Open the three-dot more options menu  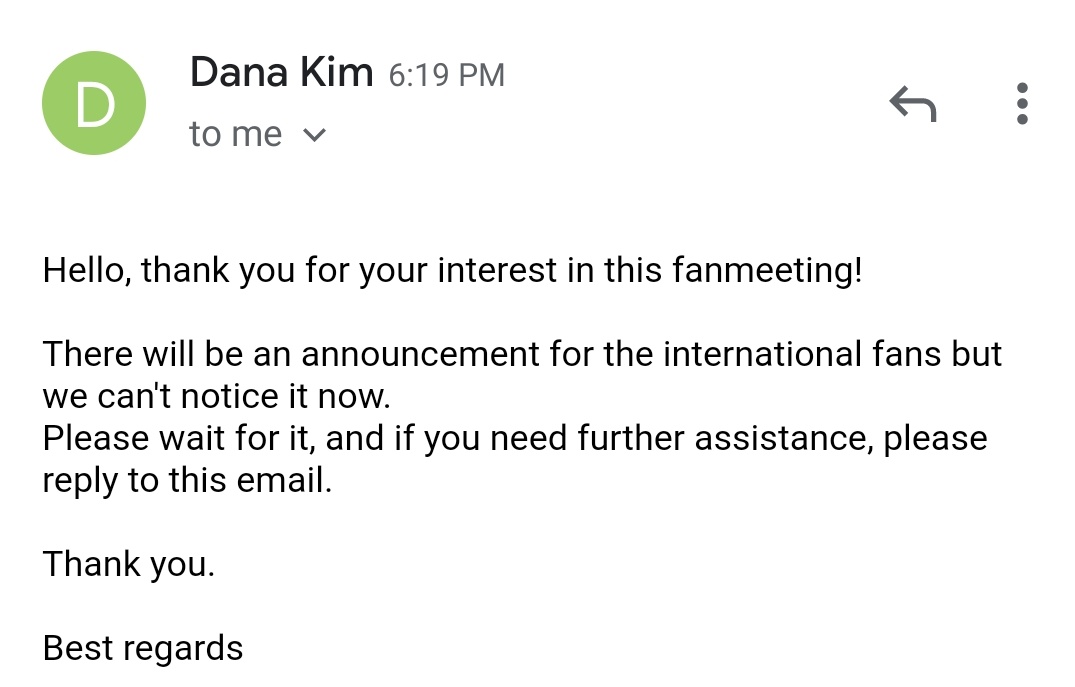[1022, 104]
